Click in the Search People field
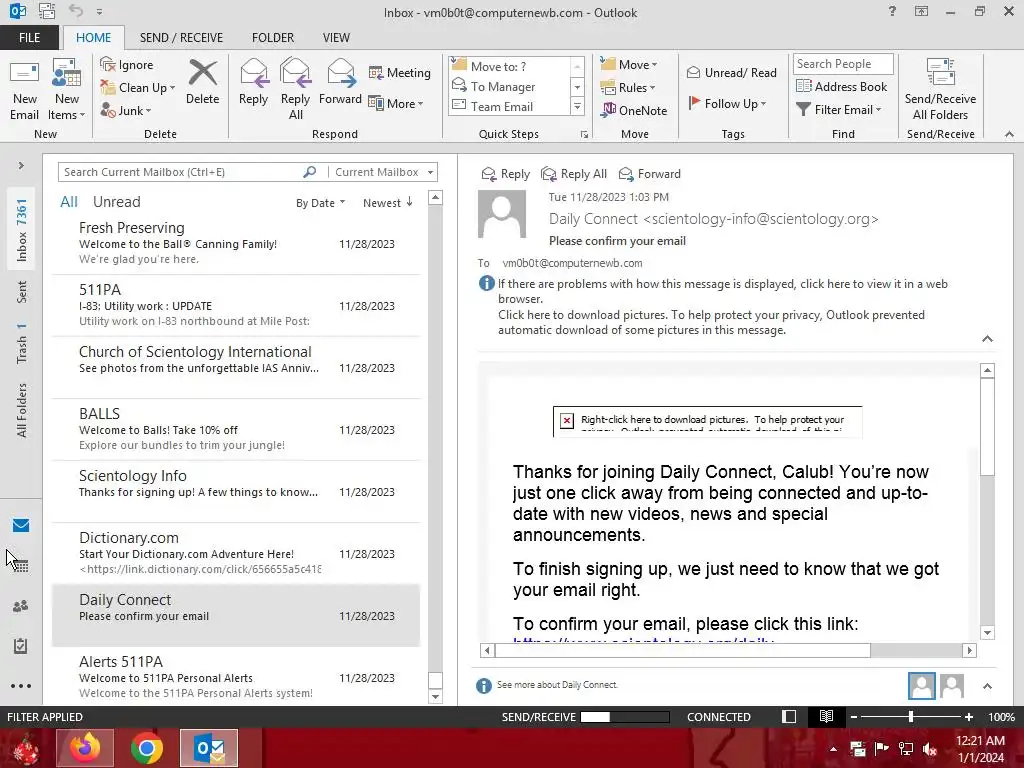Screen dimensions: 1024x768 pyautogui.click(x=843, y=63)
